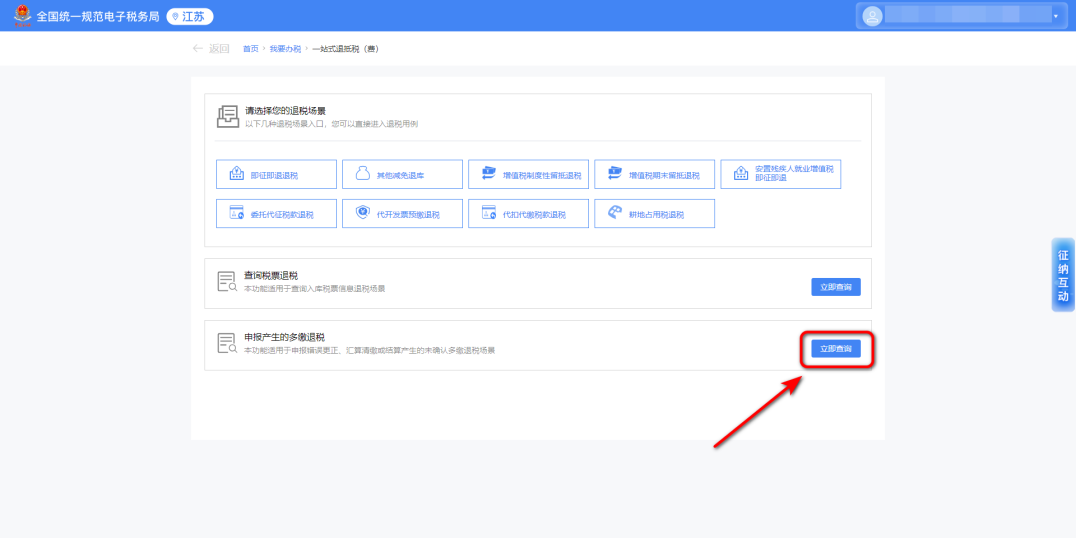The width and height of the screenshot is (1076, 538).
Task: Click 立即查询 for 申报产生的多缴退税
Action: [835, 349]
